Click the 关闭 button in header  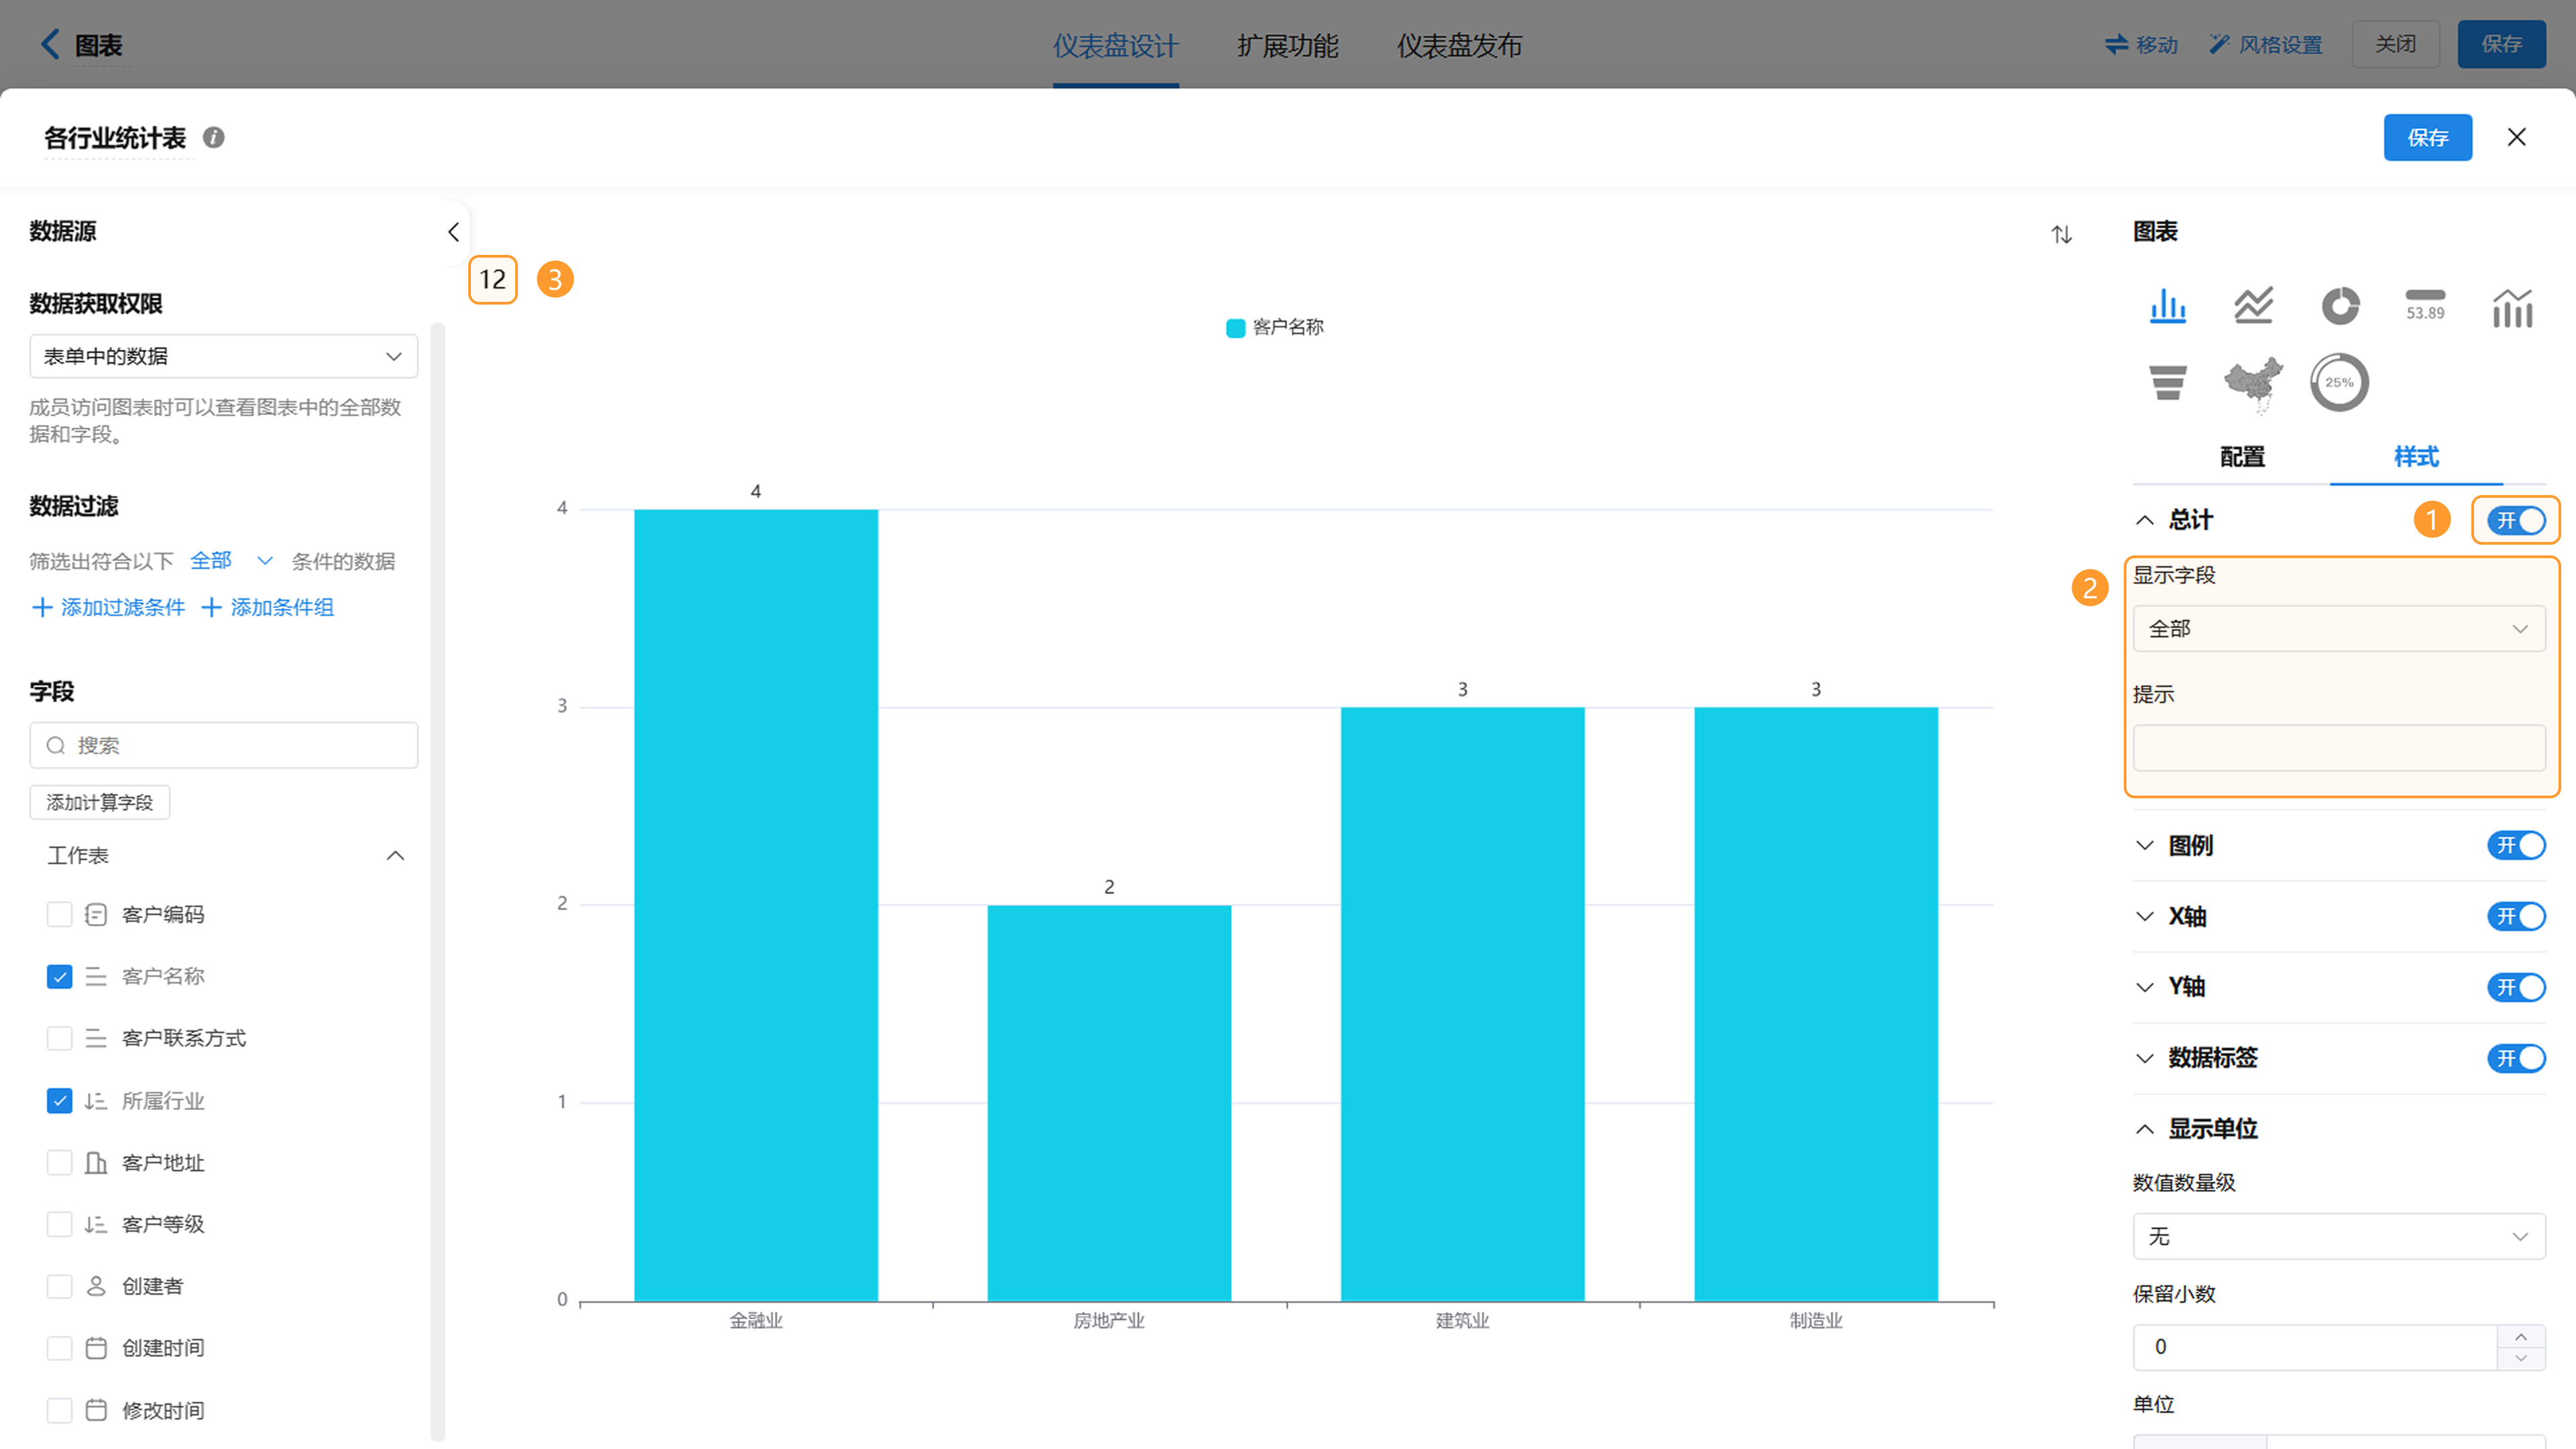(2395, 44)
